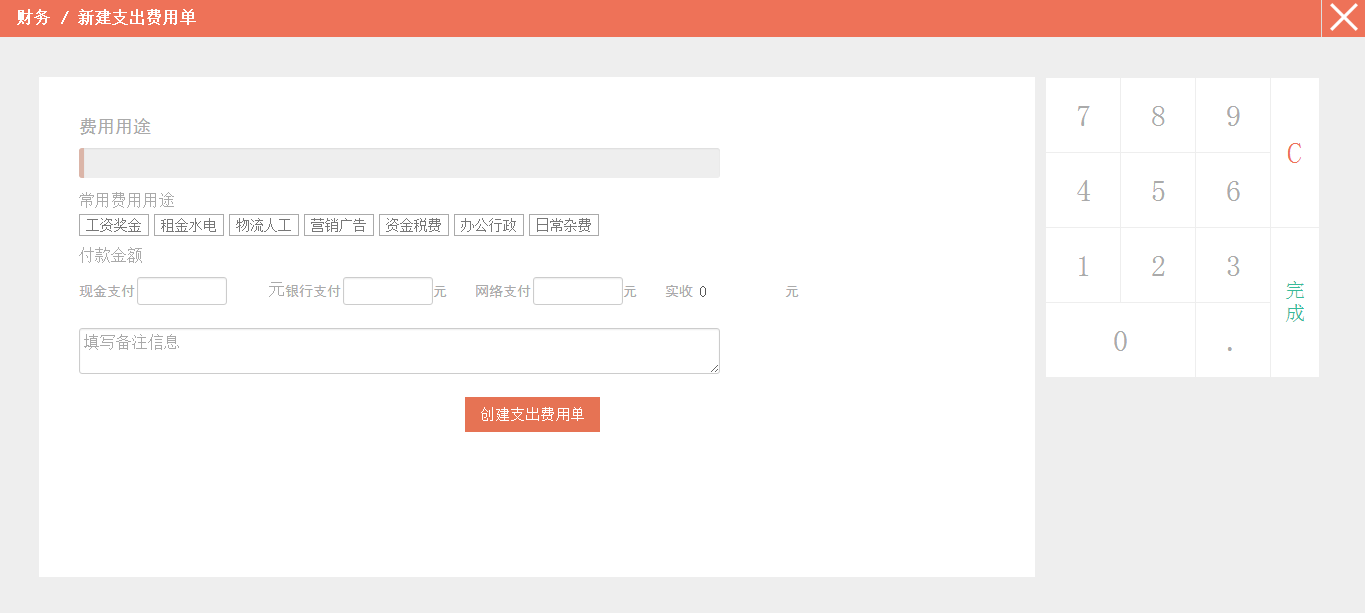Pick the 办公行政 expense purpose tag

click(489, 225)
